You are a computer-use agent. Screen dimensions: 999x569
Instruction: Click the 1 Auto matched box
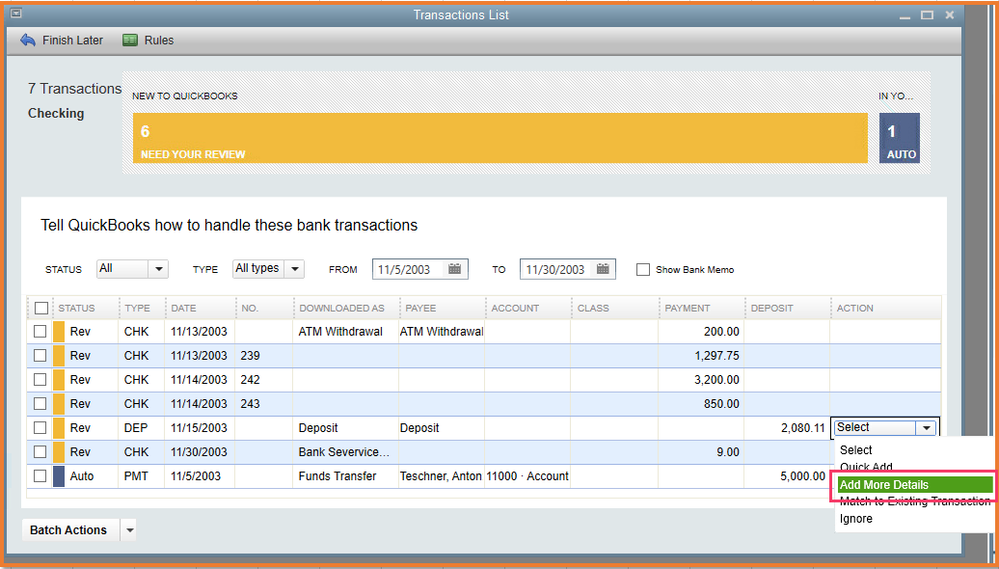pos(899,138)
